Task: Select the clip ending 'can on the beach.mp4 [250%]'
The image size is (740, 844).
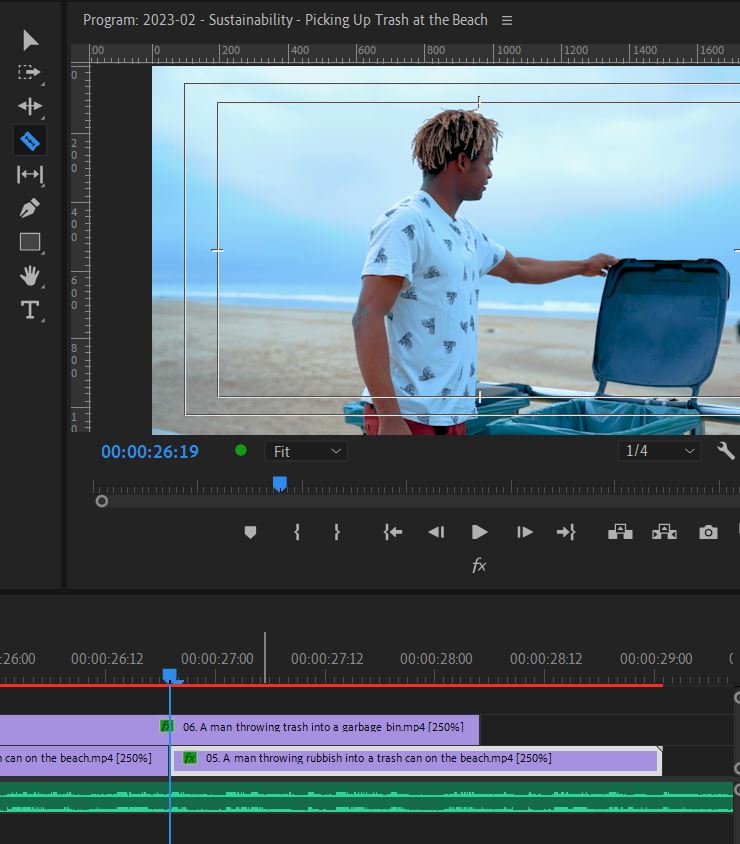Action: tap(84, 761)
